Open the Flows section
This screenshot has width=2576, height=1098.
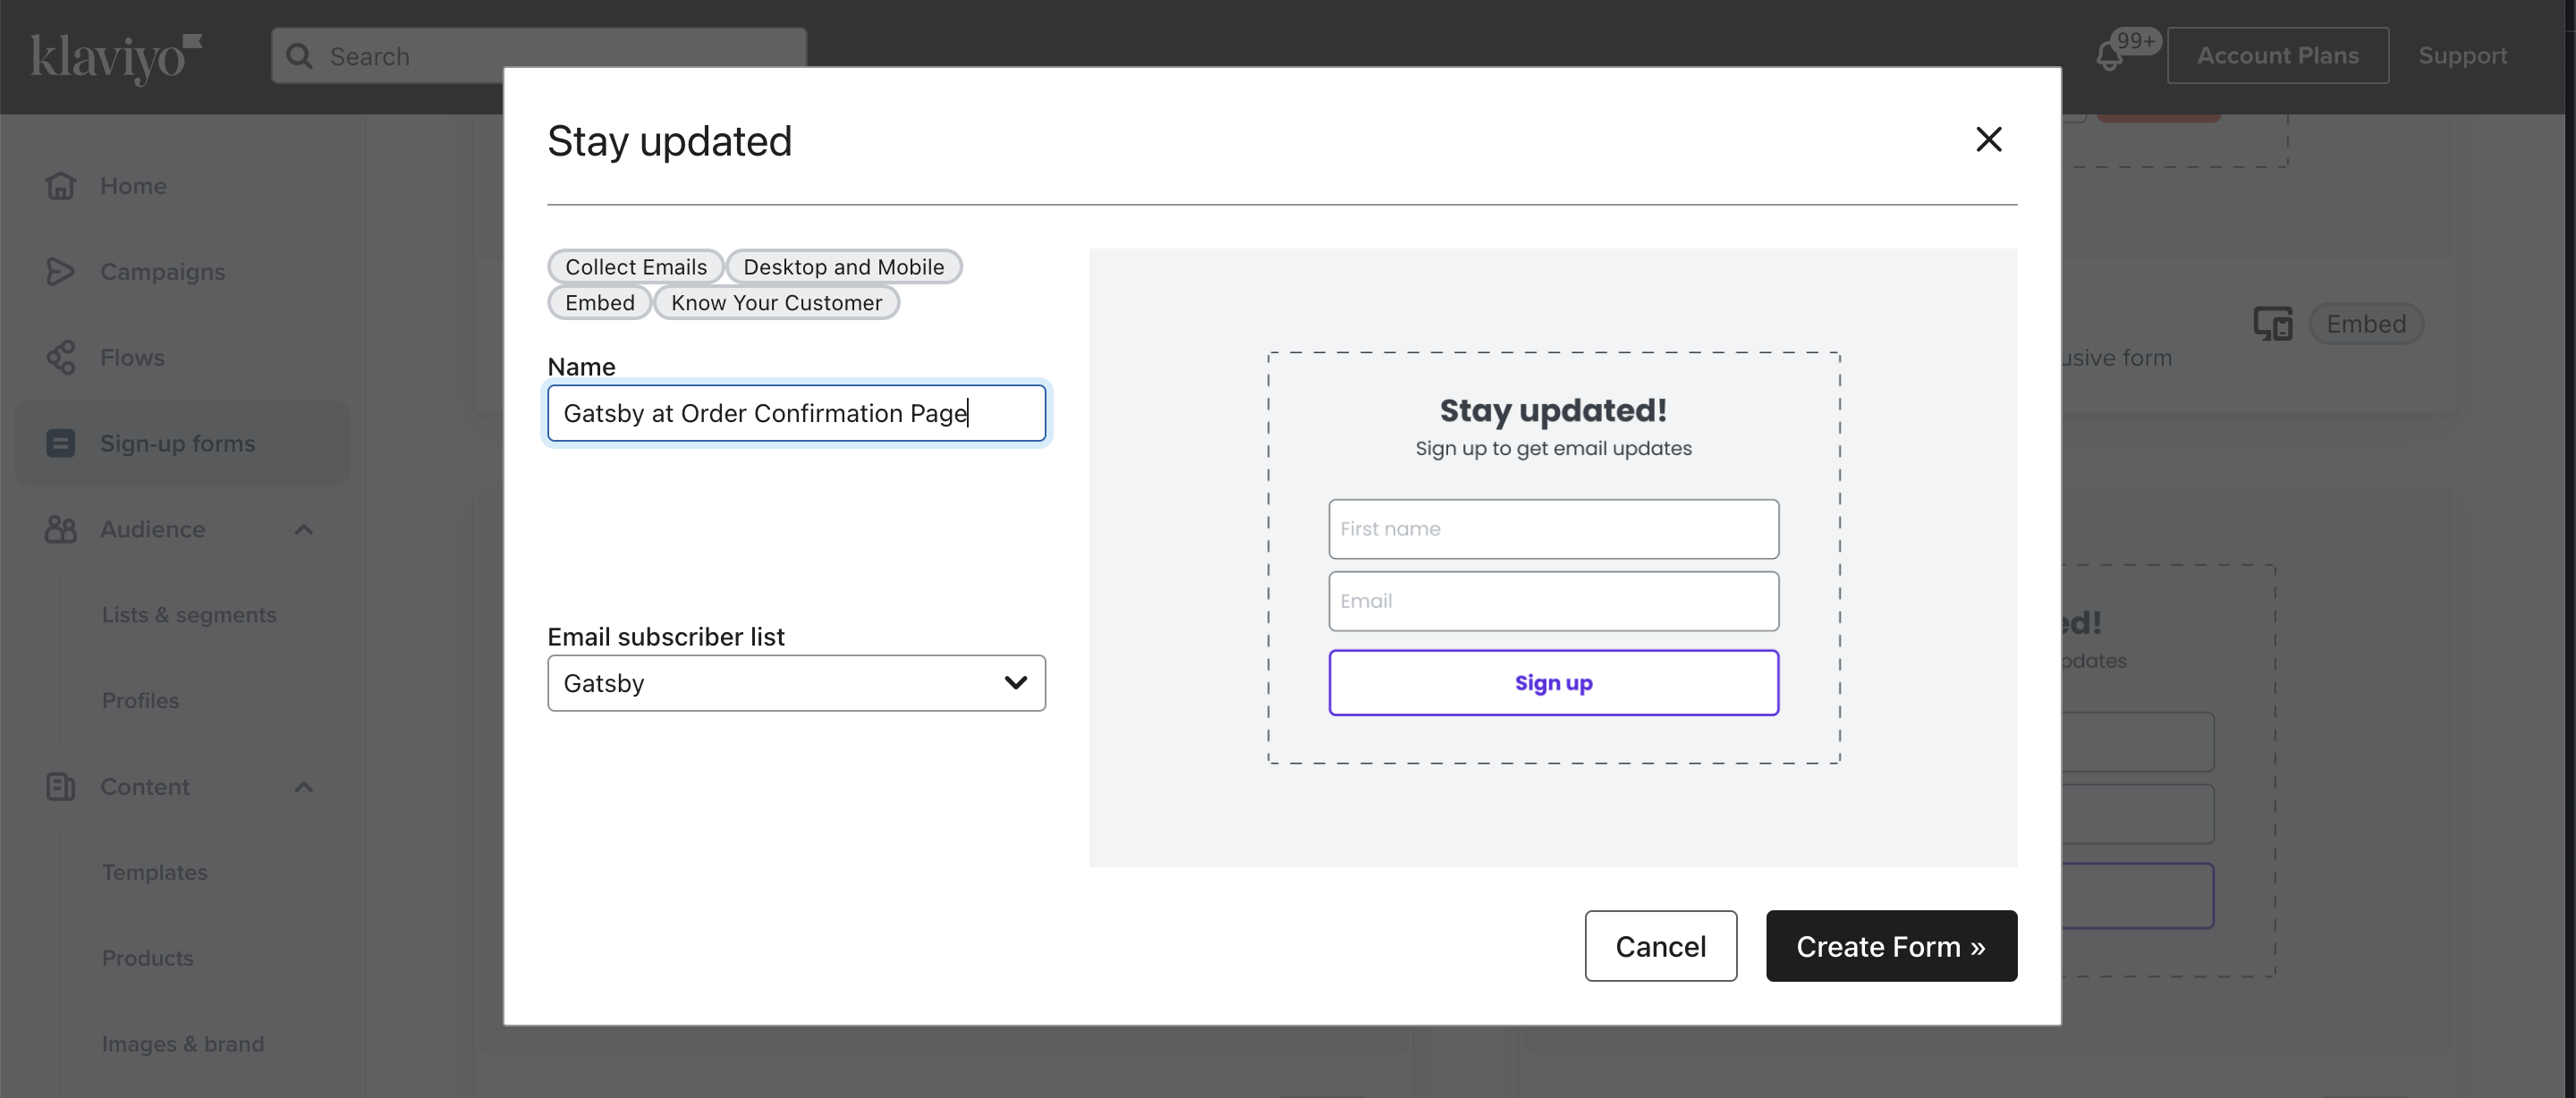pos(132,357)
